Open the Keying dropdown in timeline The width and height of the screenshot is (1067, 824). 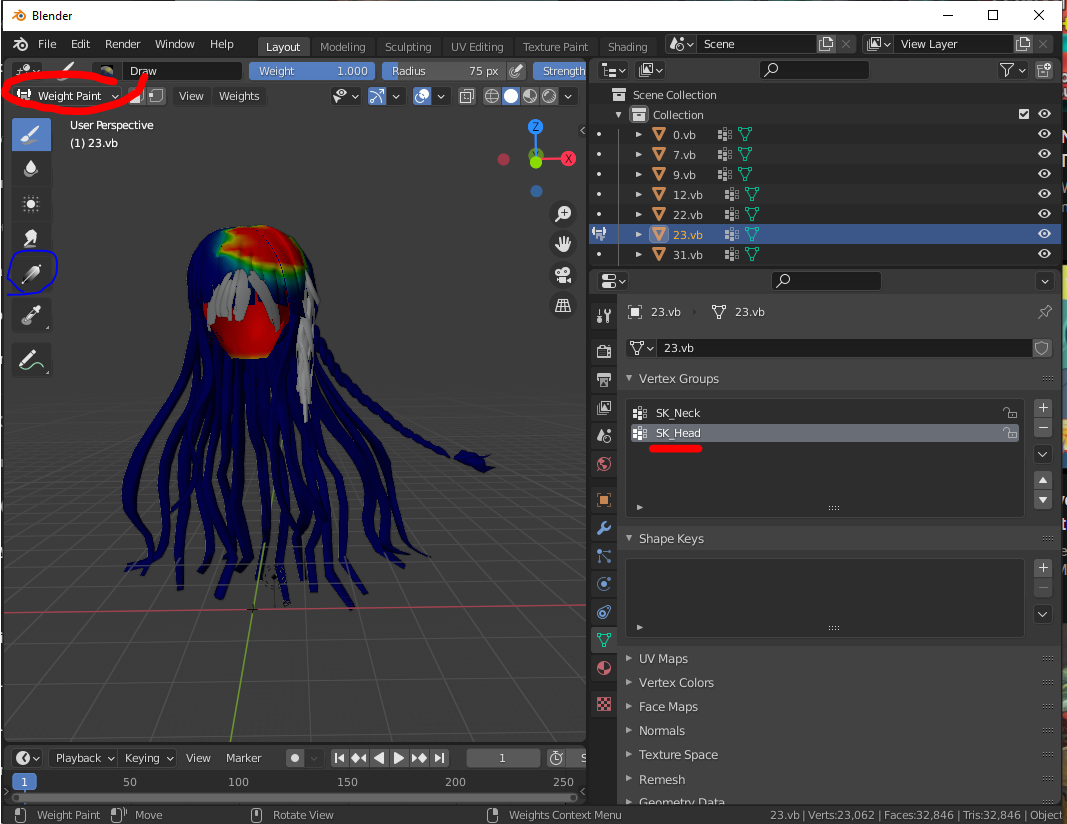149,758
